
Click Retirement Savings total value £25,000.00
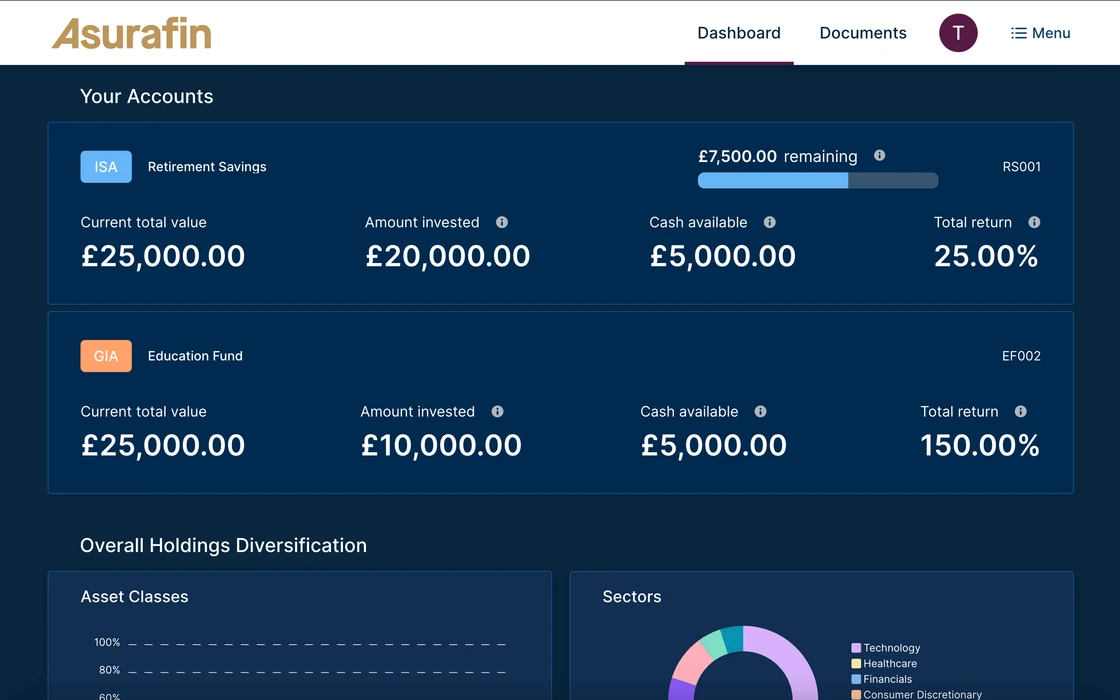[x=163, y=256]
